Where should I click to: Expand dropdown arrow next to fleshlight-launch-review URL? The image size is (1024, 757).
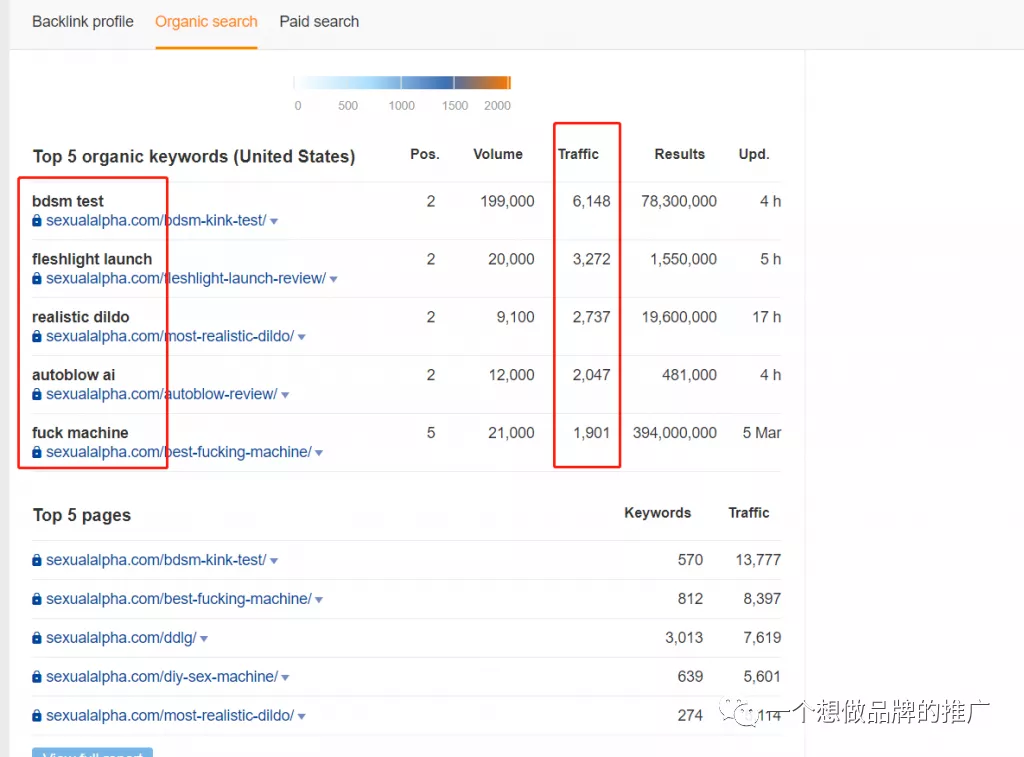pyautogui.click(x=334, y=280)
